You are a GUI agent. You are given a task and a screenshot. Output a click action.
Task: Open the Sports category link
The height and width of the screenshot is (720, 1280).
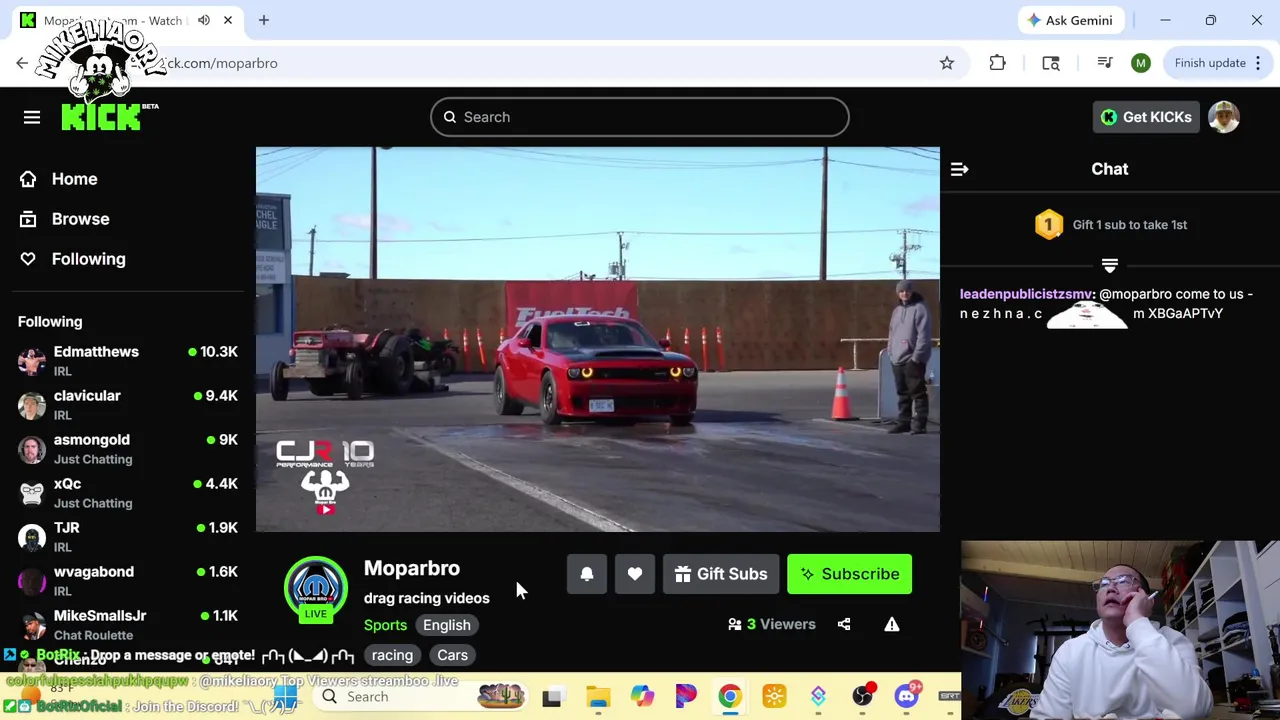click(x=385, y=625)
